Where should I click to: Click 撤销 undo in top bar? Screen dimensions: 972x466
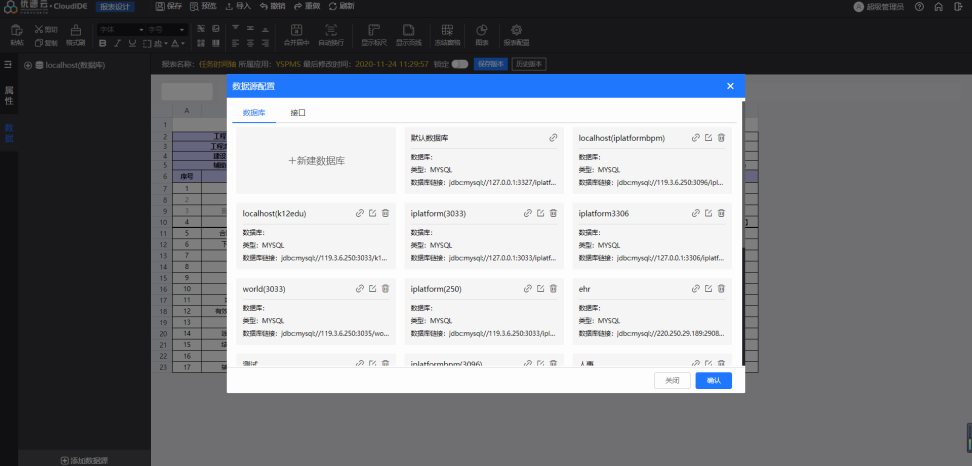point(273,6)
